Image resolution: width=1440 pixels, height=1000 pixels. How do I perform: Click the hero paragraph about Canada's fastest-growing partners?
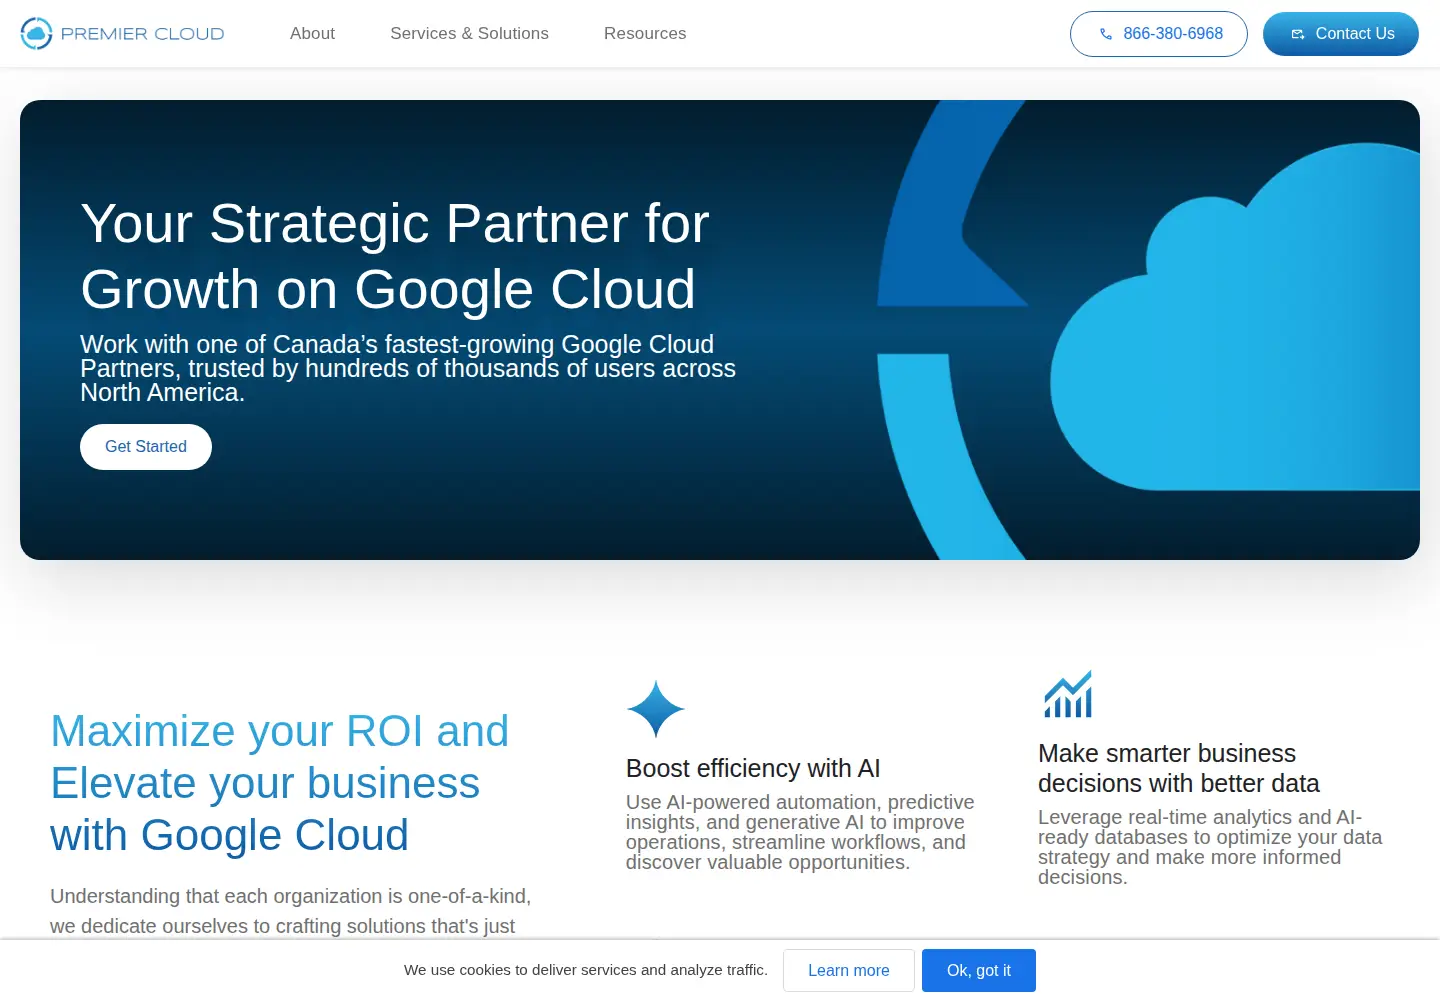tap(408, 368)
